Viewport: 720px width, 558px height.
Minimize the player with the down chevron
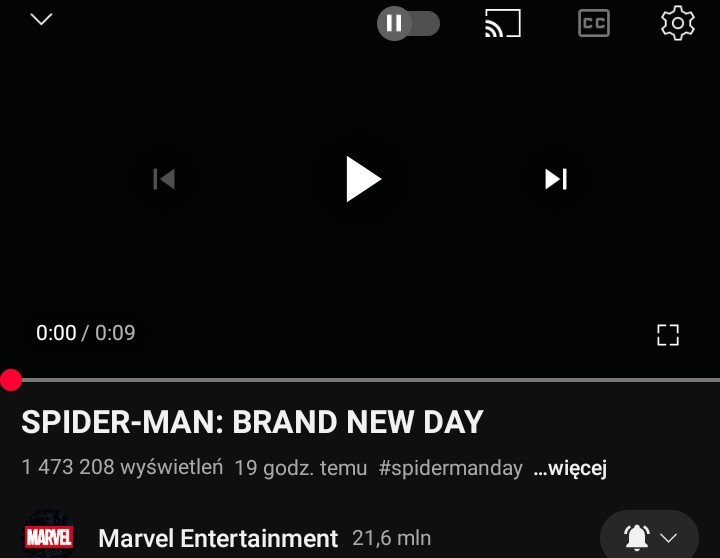(x=41, y=19)
